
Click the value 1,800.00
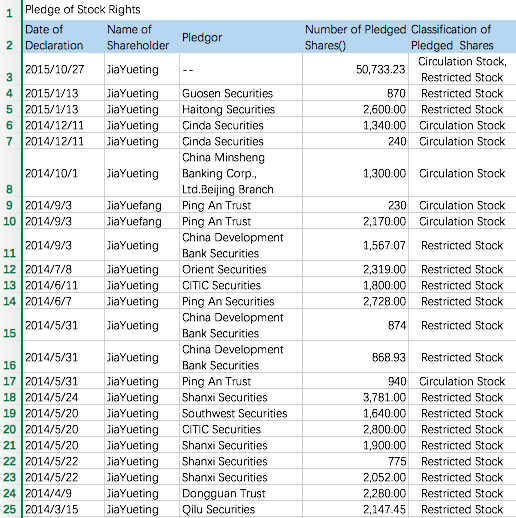(384, 285)
